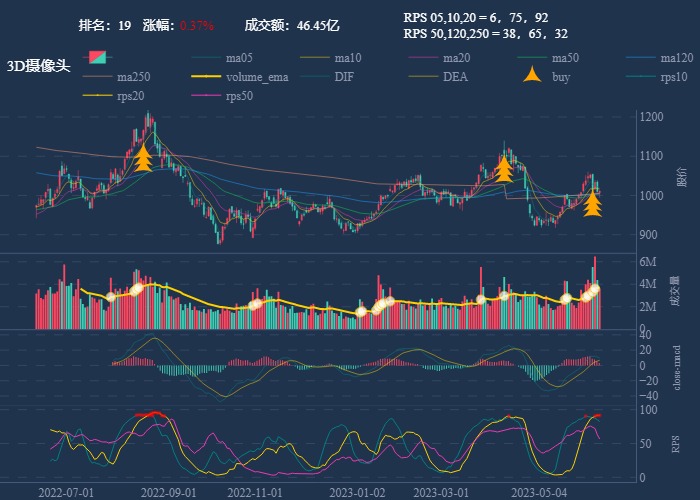Viewport: 700px width, 500px height.
Task: Click the 3D摄像头 chart title
Action: [x=38, y=66]
